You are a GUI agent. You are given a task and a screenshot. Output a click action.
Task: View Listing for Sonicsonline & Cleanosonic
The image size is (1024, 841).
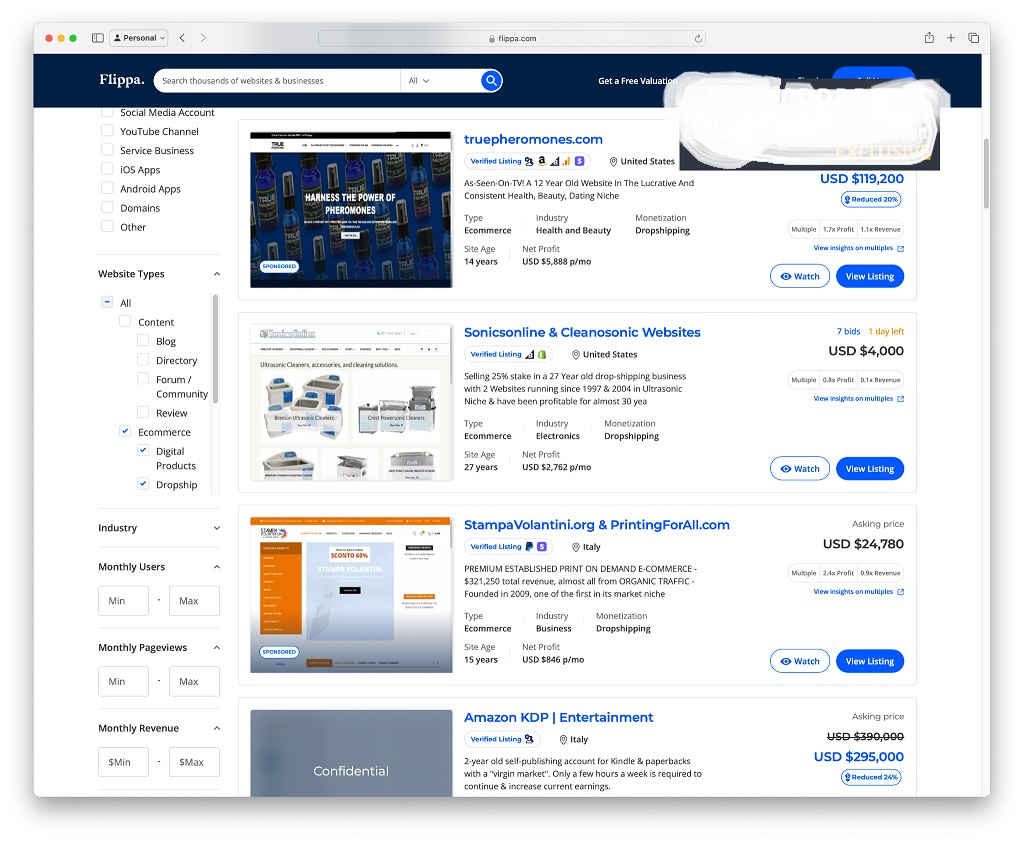(869, 469)
